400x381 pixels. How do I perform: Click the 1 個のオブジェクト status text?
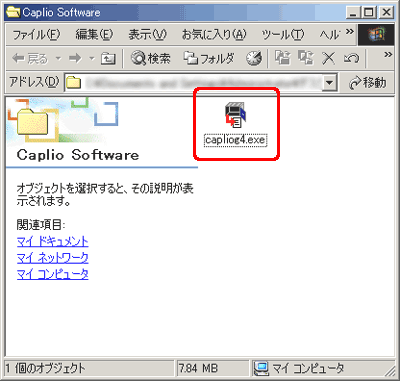click(x=45, y=368)
